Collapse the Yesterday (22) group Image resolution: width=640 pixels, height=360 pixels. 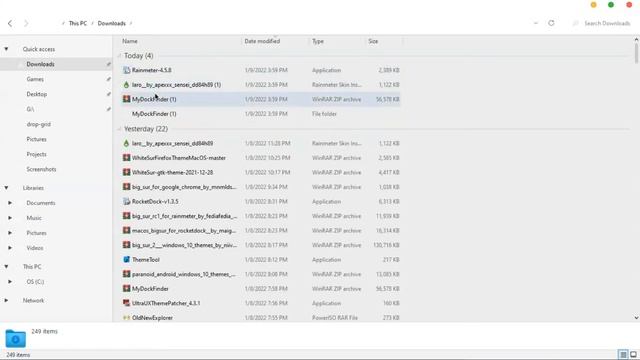click(119, 129)
